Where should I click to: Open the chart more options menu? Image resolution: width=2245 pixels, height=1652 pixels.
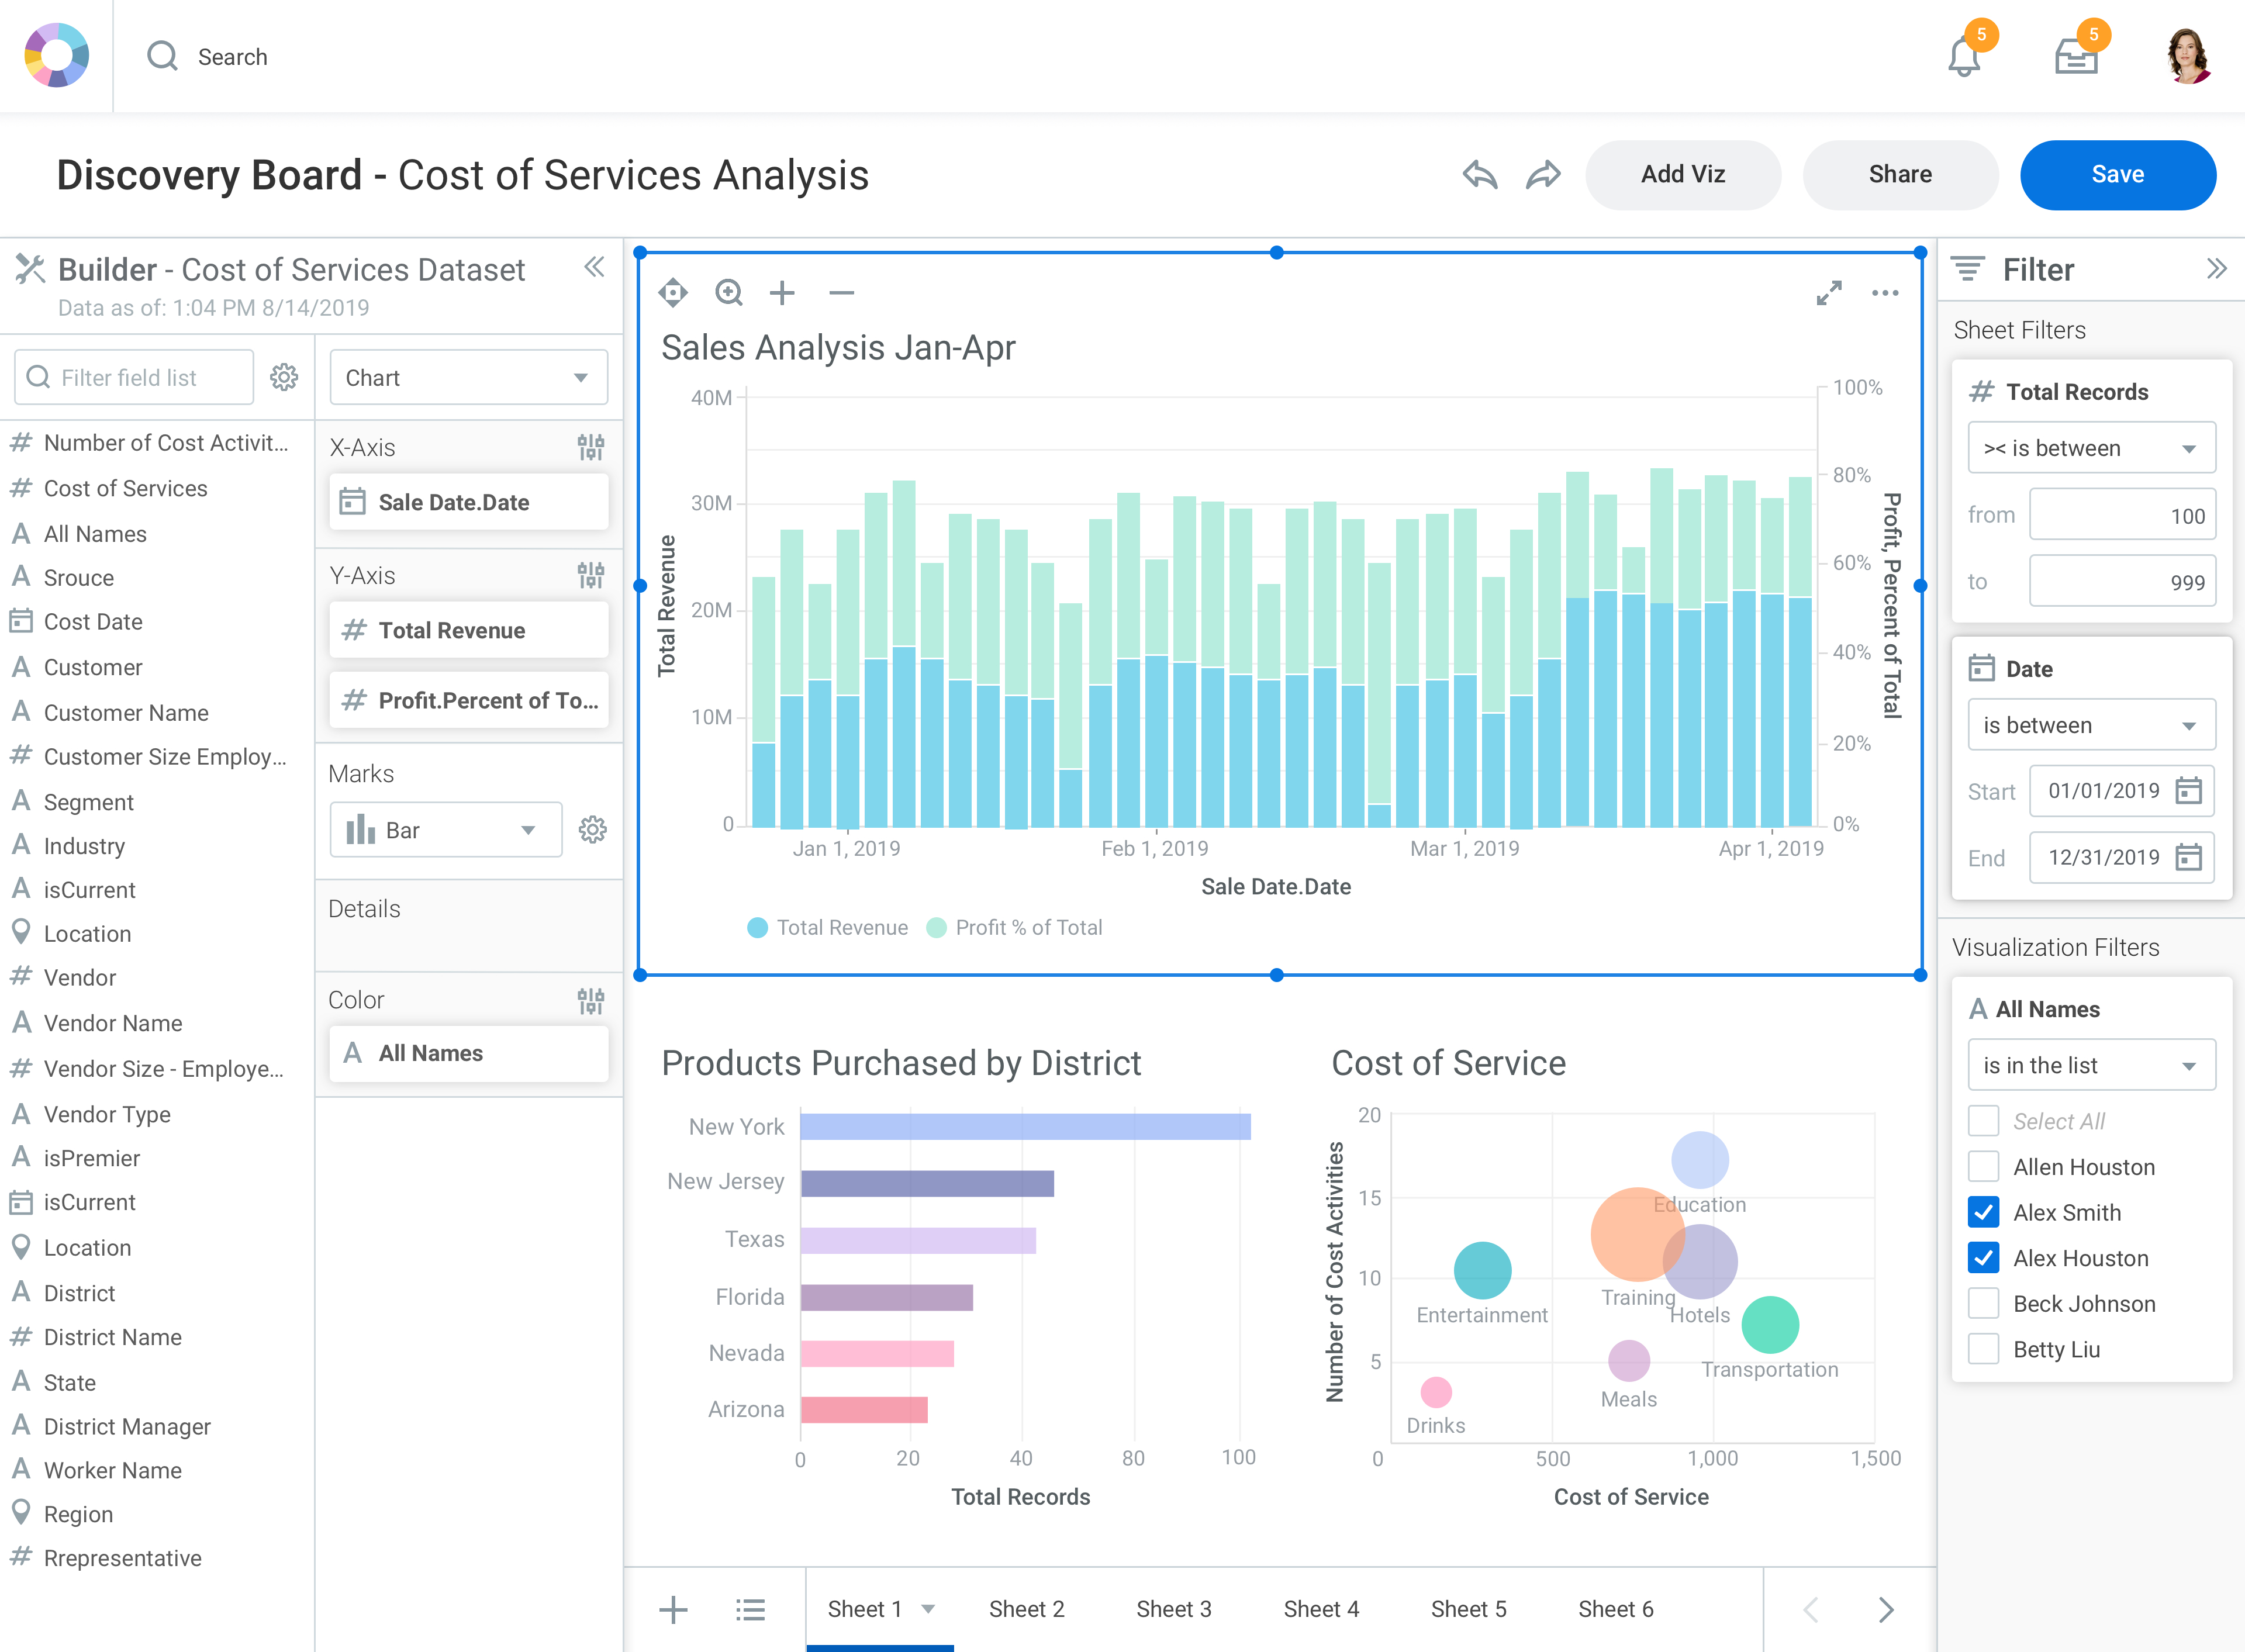[x=1885, y=293]
